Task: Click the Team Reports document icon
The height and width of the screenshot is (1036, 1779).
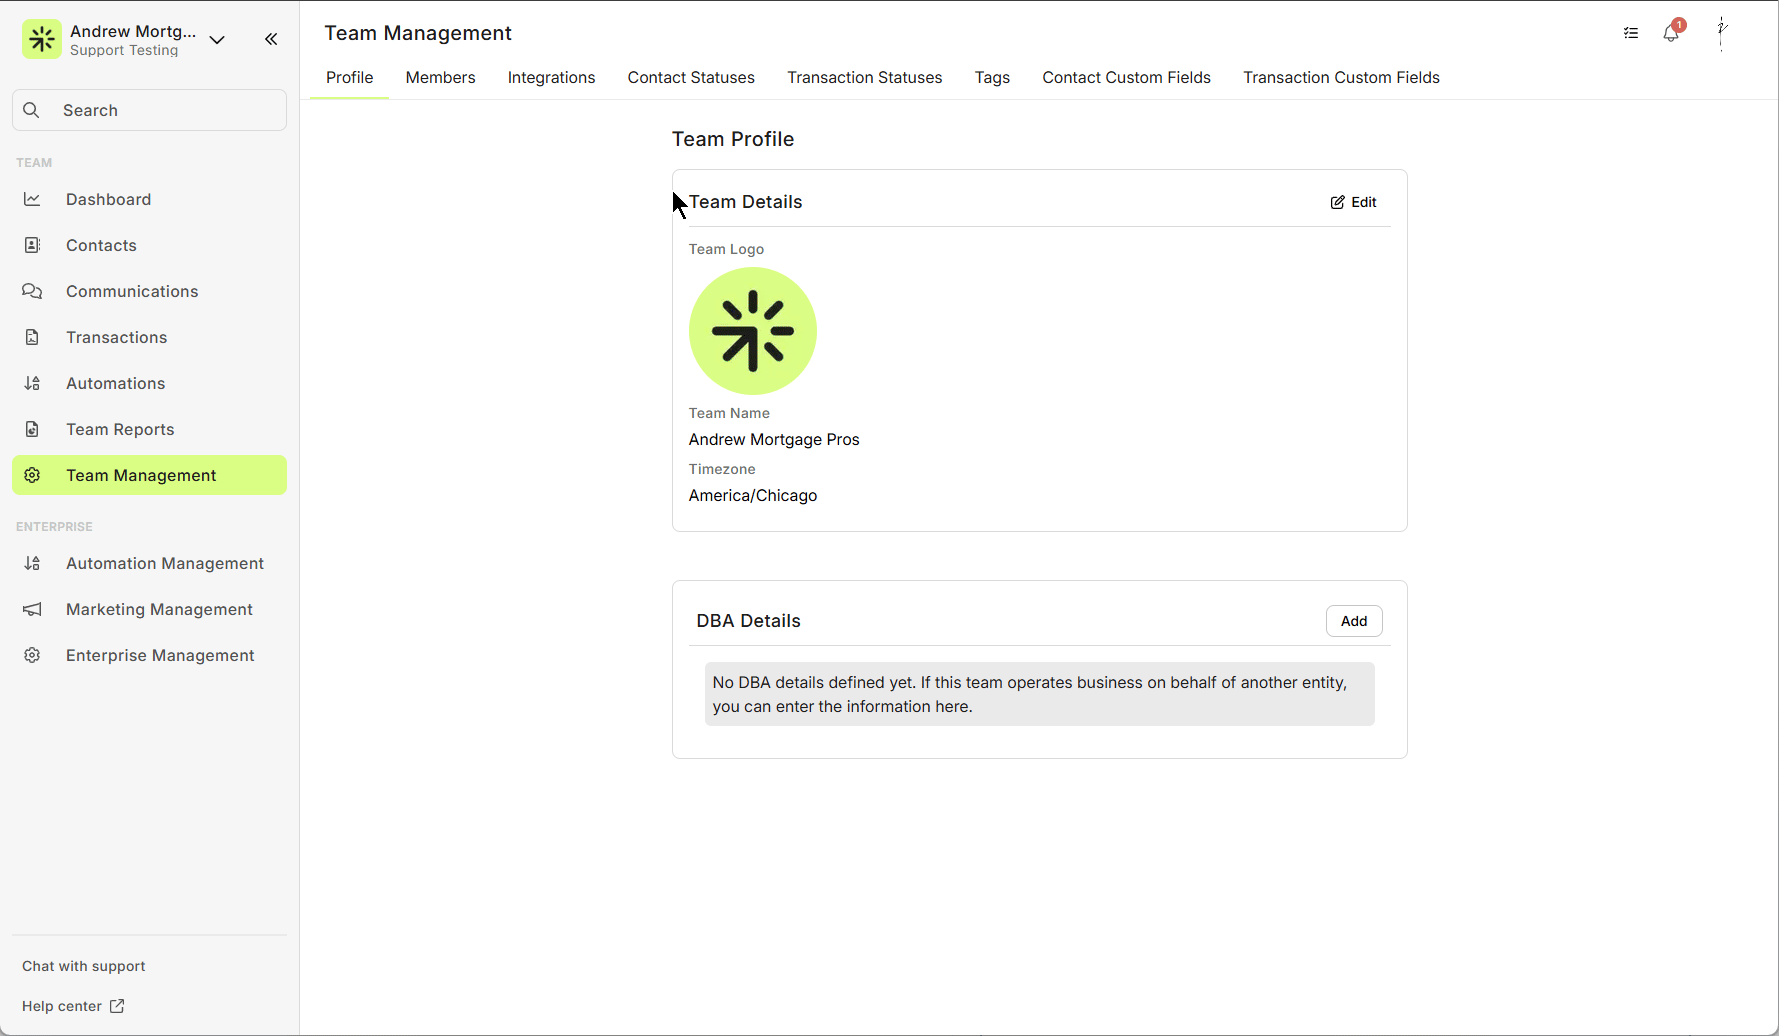Action: tap(32, 429)
